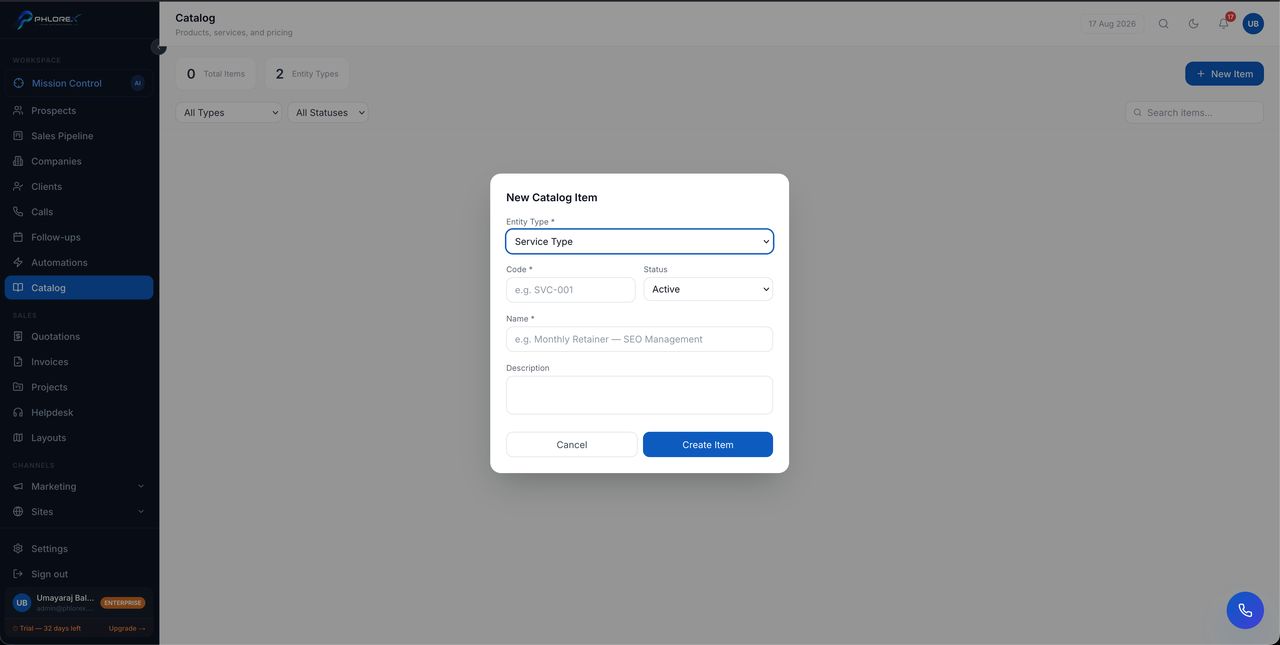Click Umayaraj Bal... user name in sidebar
This screenshot has height=645, width=1280.
click(x=65, y=598)
